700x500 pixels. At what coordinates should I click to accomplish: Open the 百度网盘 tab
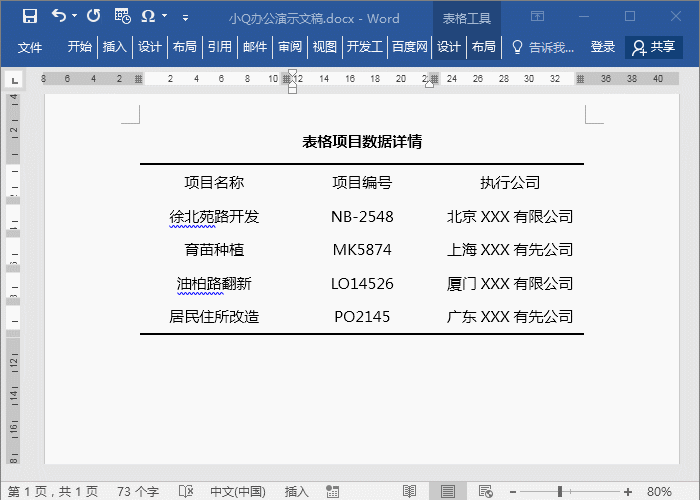pos(409,47)
